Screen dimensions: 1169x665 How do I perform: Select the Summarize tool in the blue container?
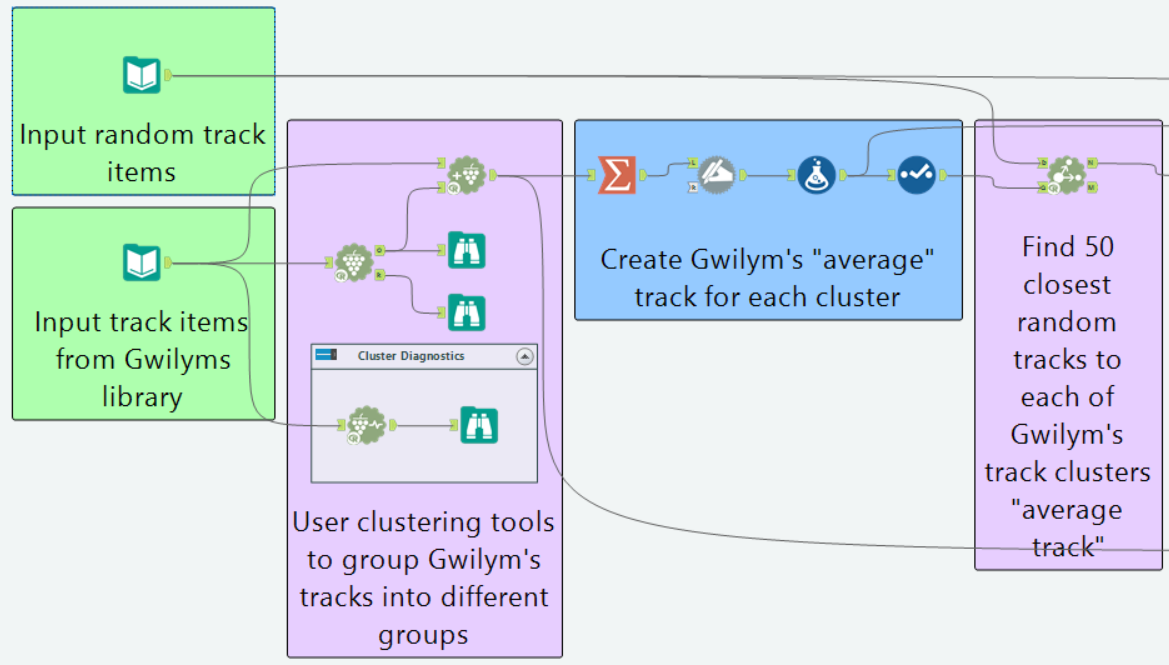point(615,177)
